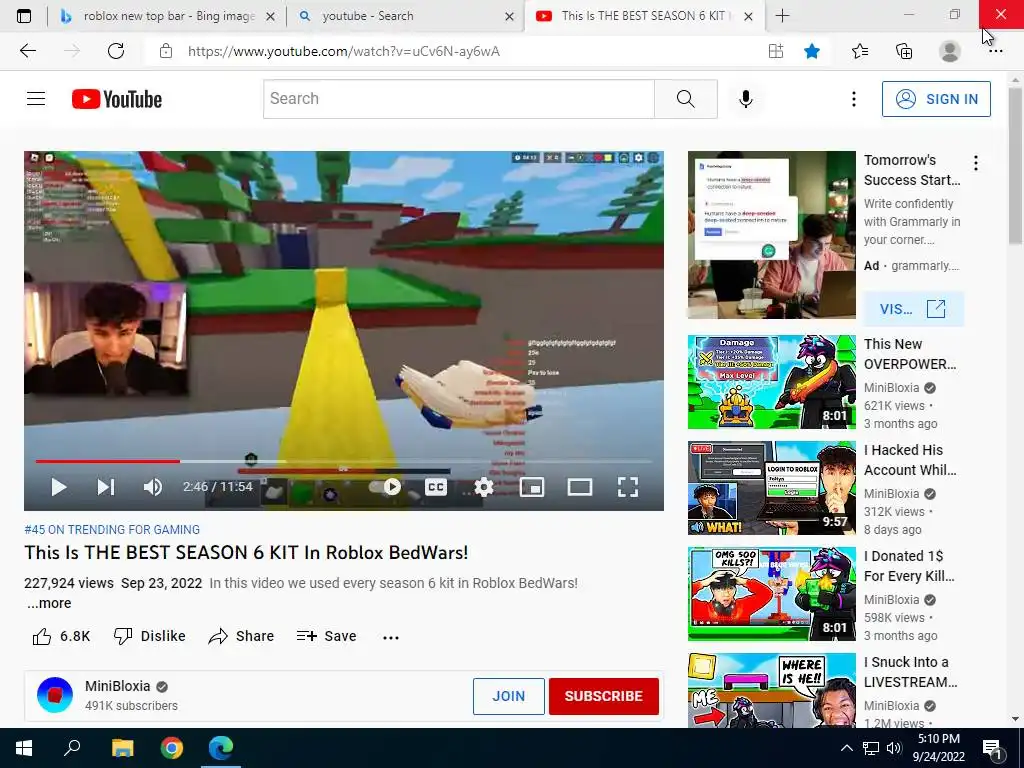Open the YouTube guide hamburger menu
This screenshot has width=1024, height=768.
(36, 99)
